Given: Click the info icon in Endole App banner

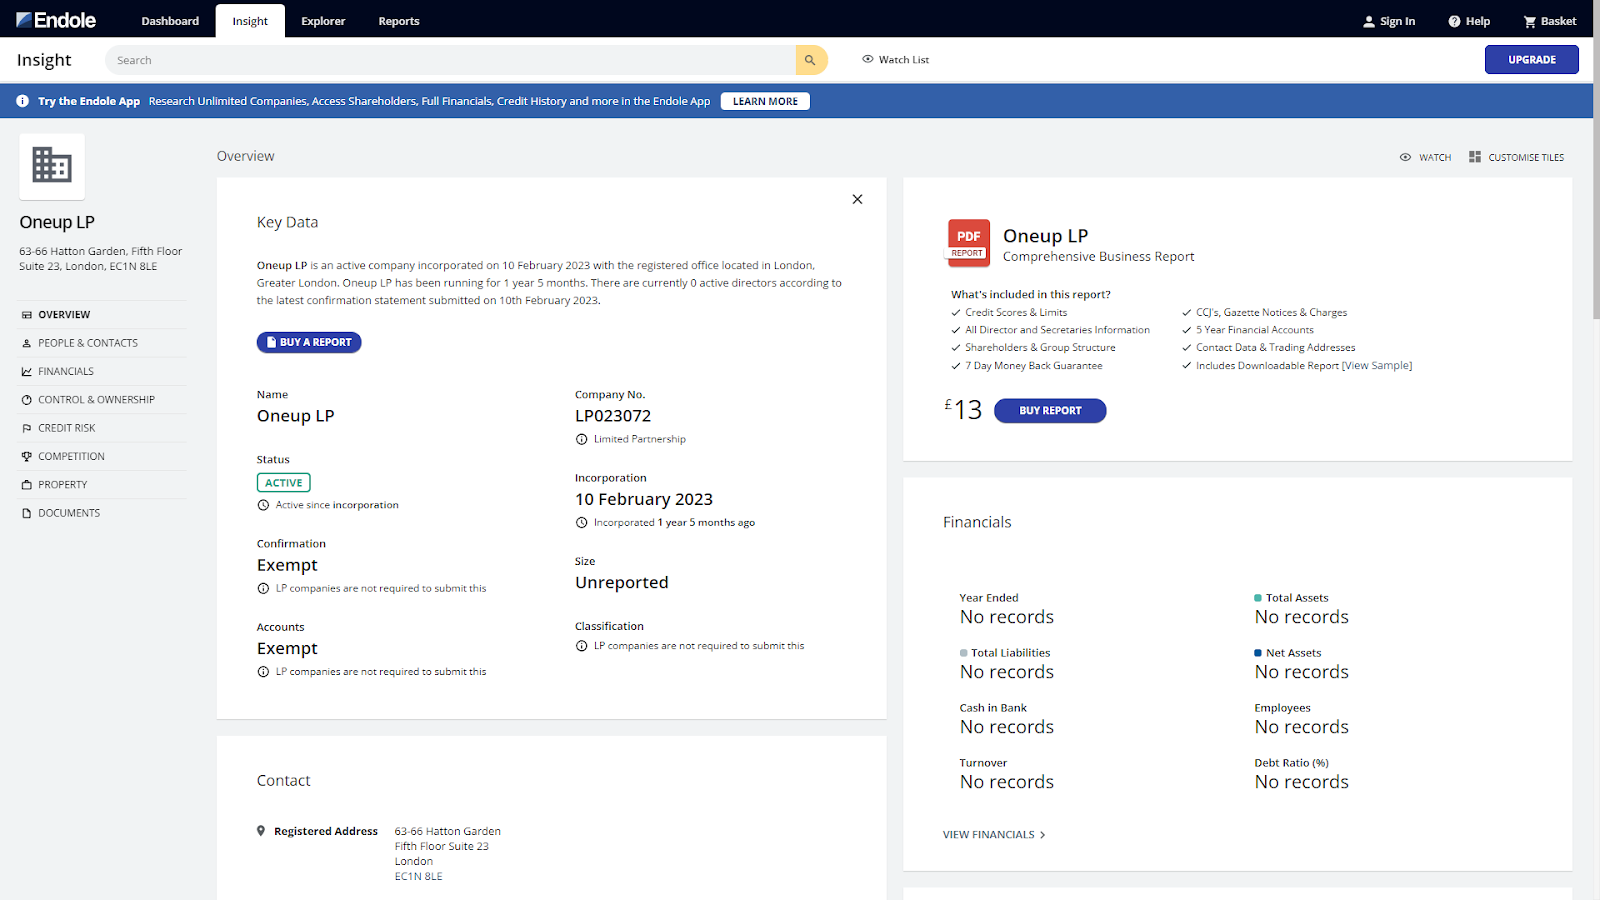Looking at the screenshot, I should 23,101.
